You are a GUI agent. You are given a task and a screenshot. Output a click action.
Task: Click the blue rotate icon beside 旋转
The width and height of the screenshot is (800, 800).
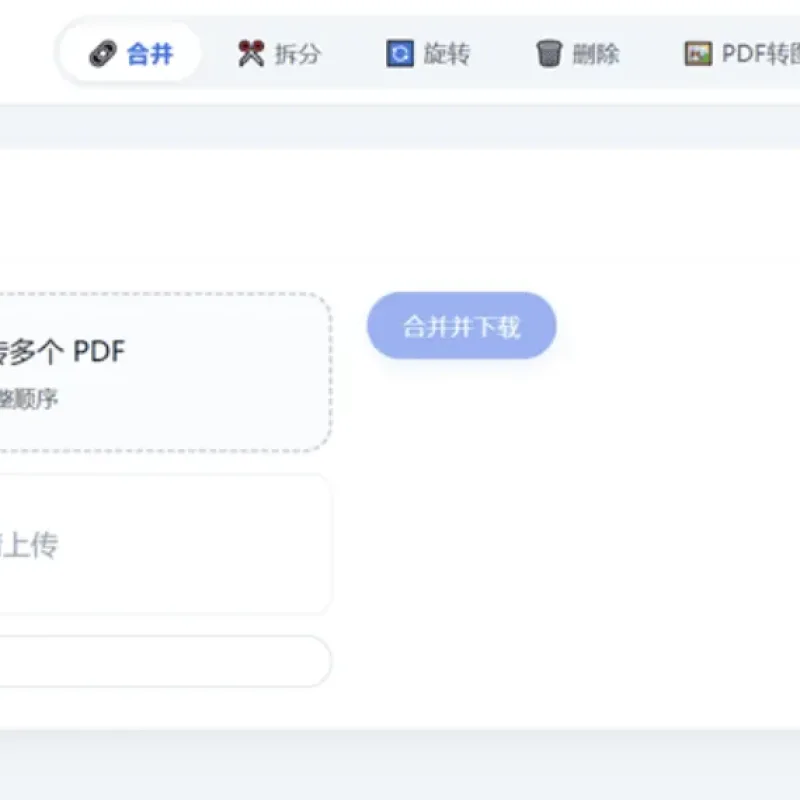[400, 54]
